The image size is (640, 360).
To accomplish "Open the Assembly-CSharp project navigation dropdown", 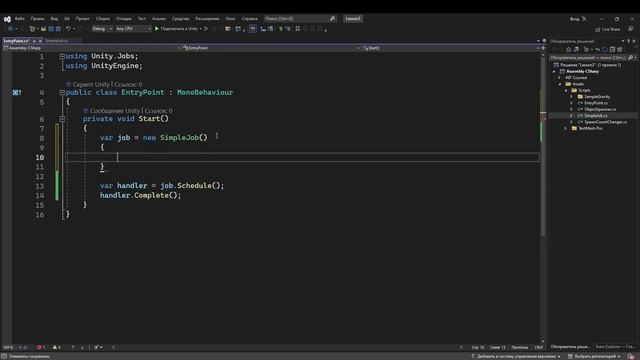I will [91, 48].
